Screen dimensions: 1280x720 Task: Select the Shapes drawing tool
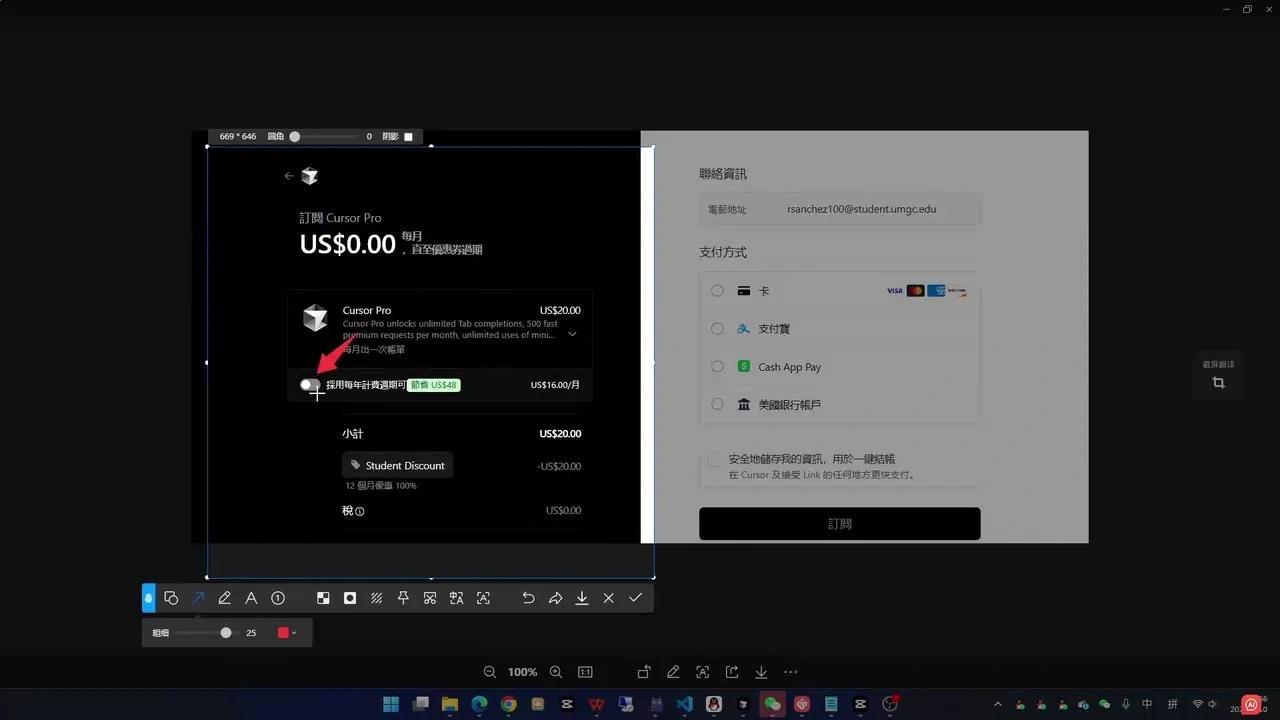171,597
